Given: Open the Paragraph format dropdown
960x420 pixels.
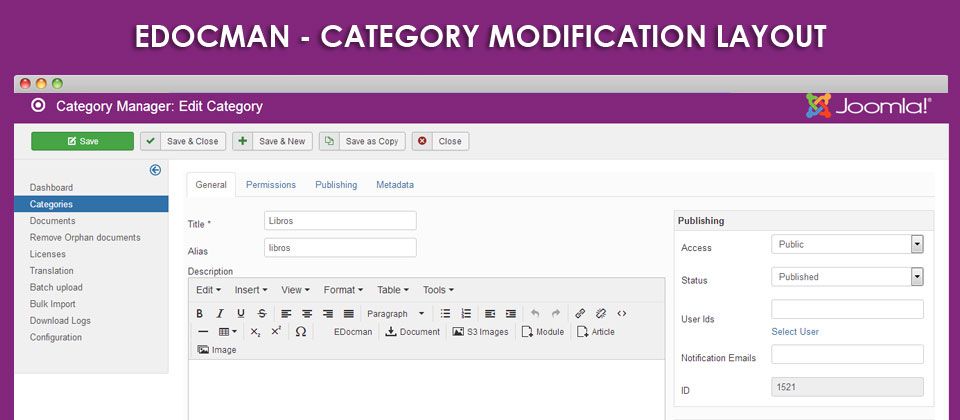Looking at the screenshot, I should tap(395, 313).
